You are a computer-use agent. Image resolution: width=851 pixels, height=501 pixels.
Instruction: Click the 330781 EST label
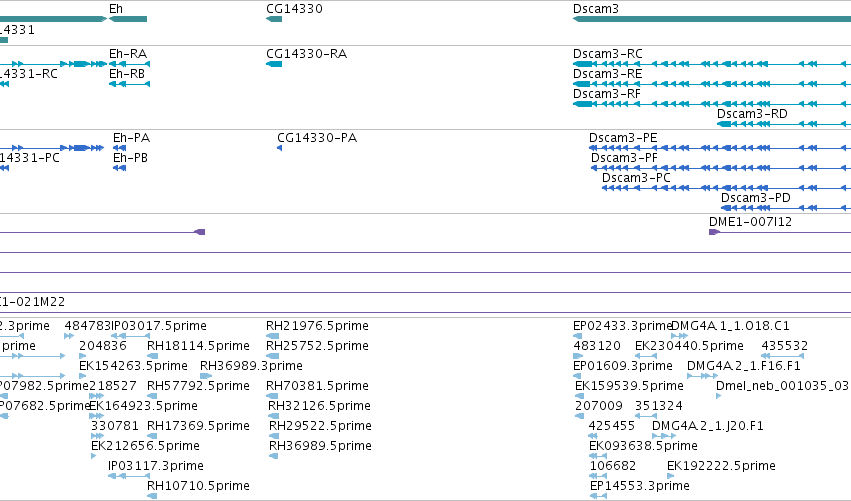(115, 427)
